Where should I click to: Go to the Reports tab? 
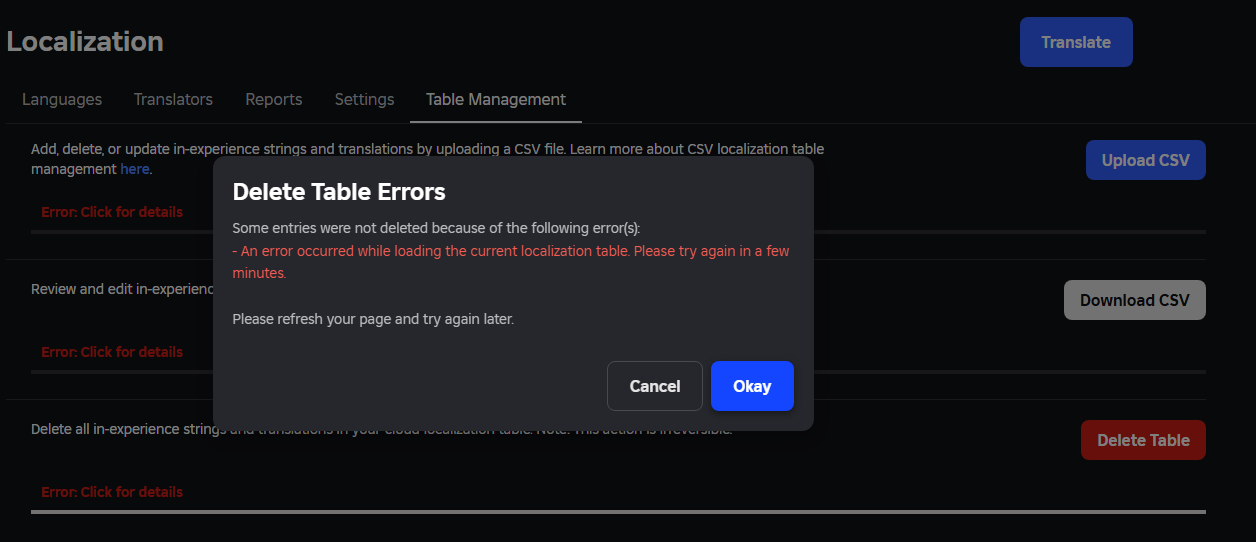(274, 99)
